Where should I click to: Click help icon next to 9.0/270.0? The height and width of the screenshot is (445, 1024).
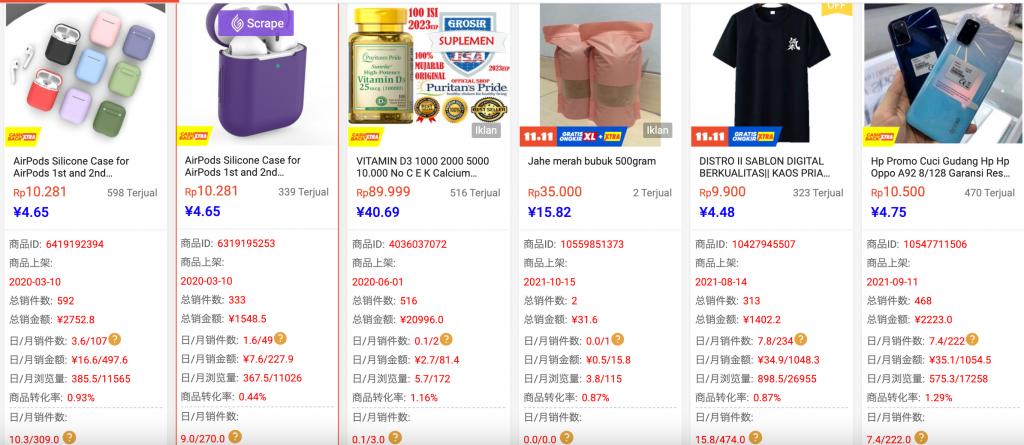point(235,437)
